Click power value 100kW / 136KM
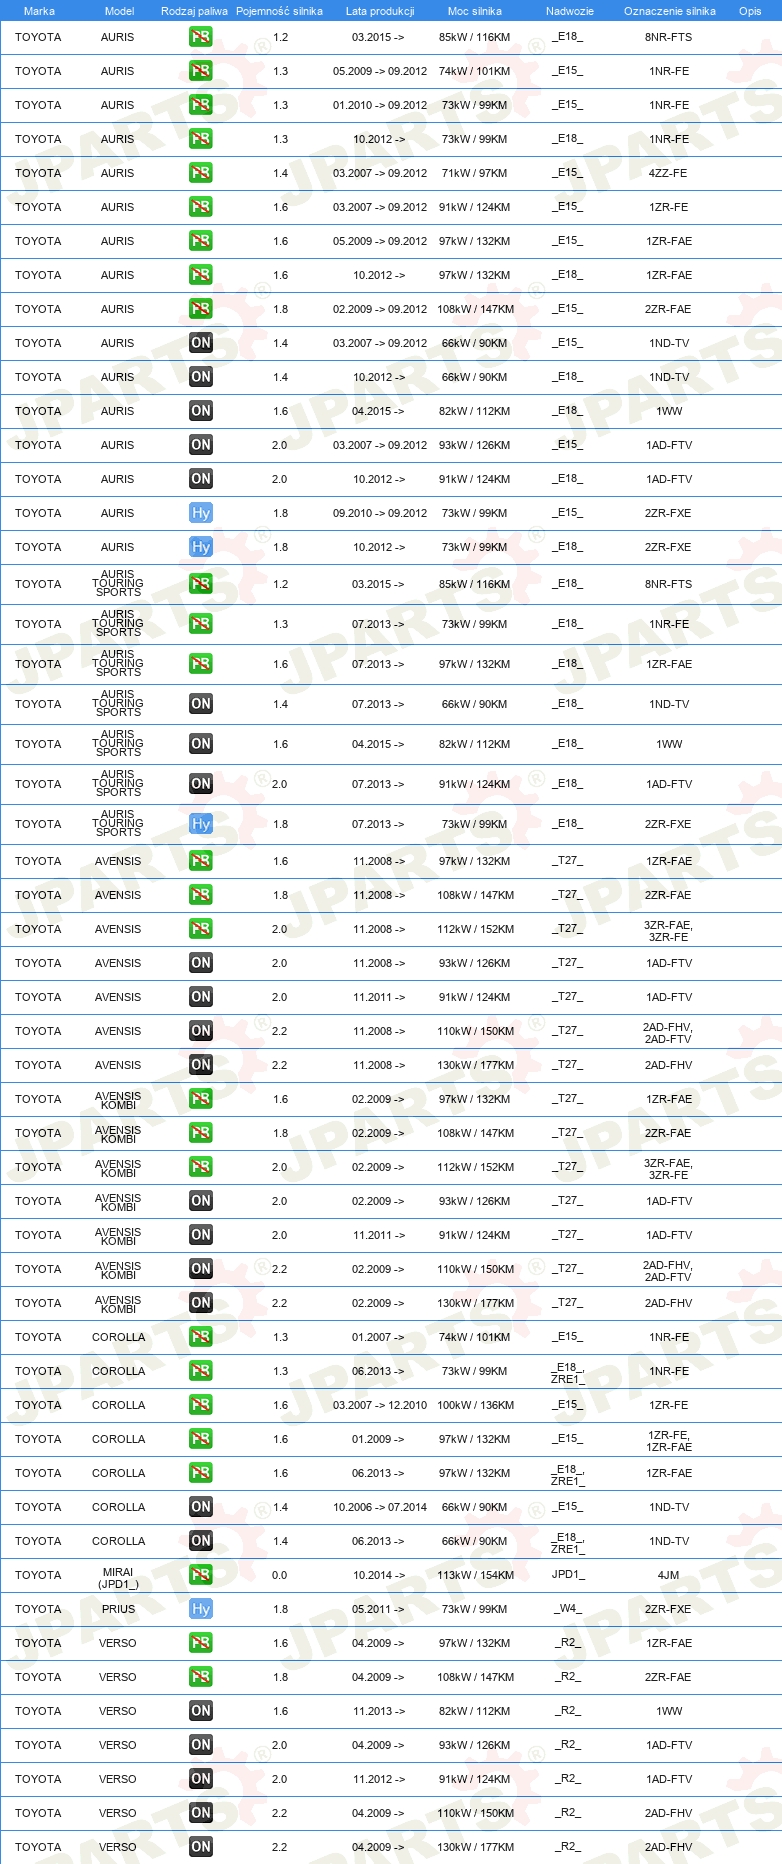 (475, 1405)
